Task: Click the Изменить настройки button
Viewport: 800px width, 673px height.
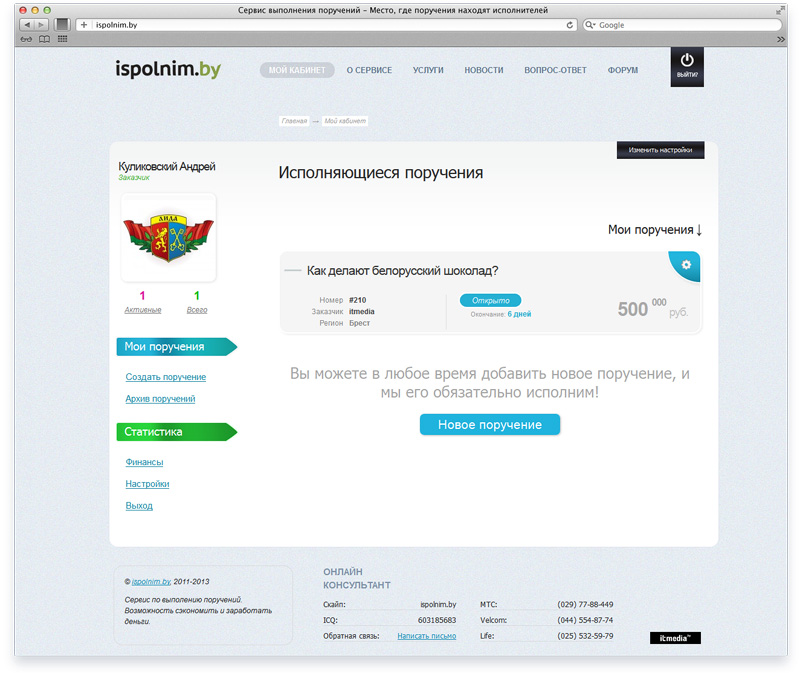Action: pos(660,150)
